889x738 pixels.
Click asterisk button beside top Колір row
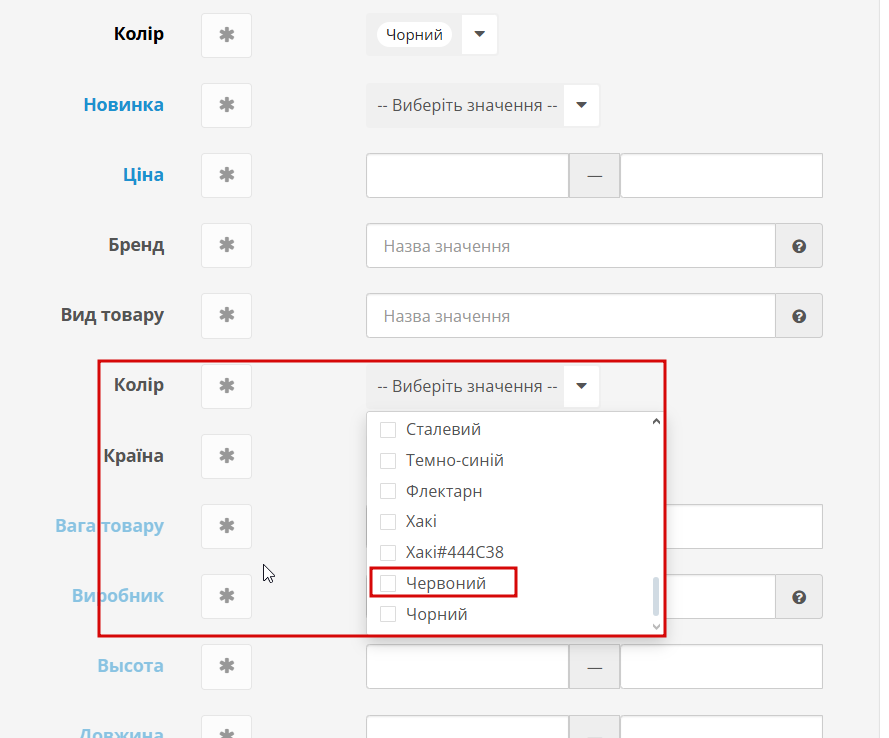click(226, 35)
